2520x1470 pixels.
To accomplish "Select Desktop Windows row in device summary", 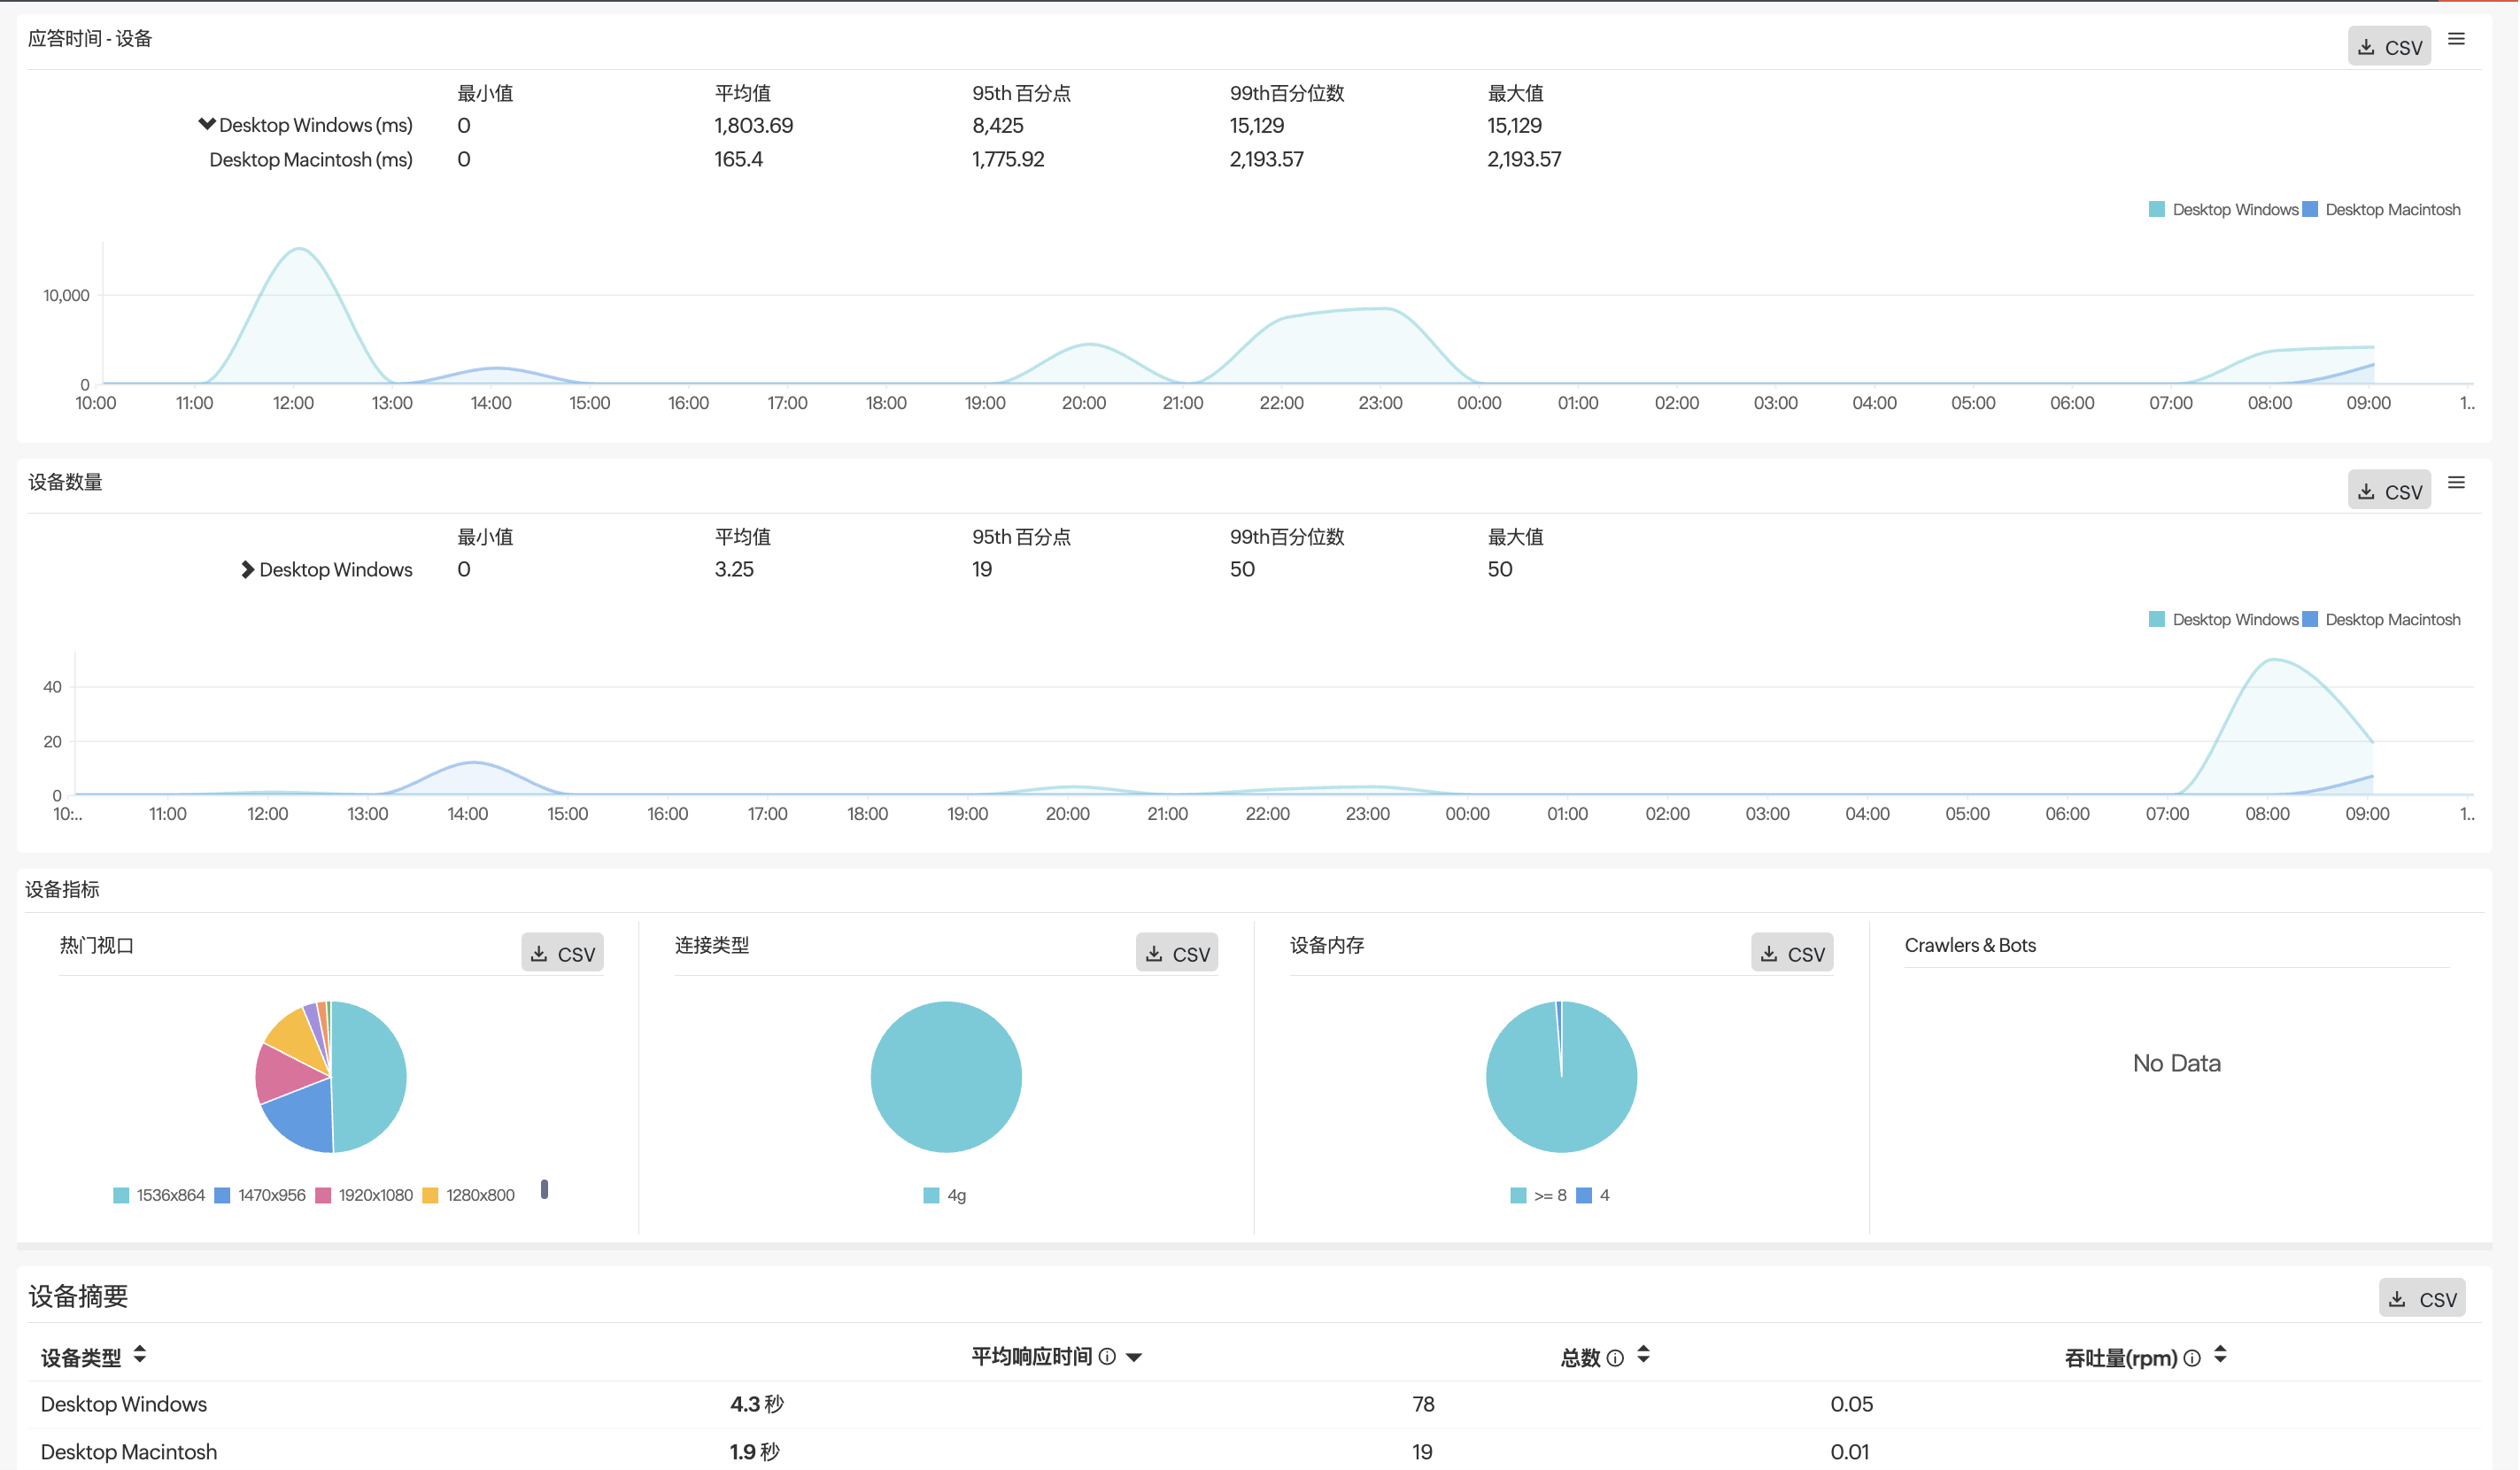I will pyautogui.click(x=1254, y=1405).
